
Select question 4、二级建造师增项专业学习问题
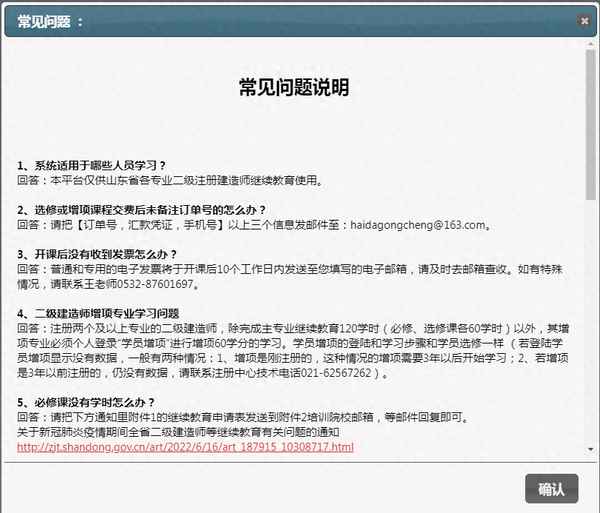click(x=98, y=314)
